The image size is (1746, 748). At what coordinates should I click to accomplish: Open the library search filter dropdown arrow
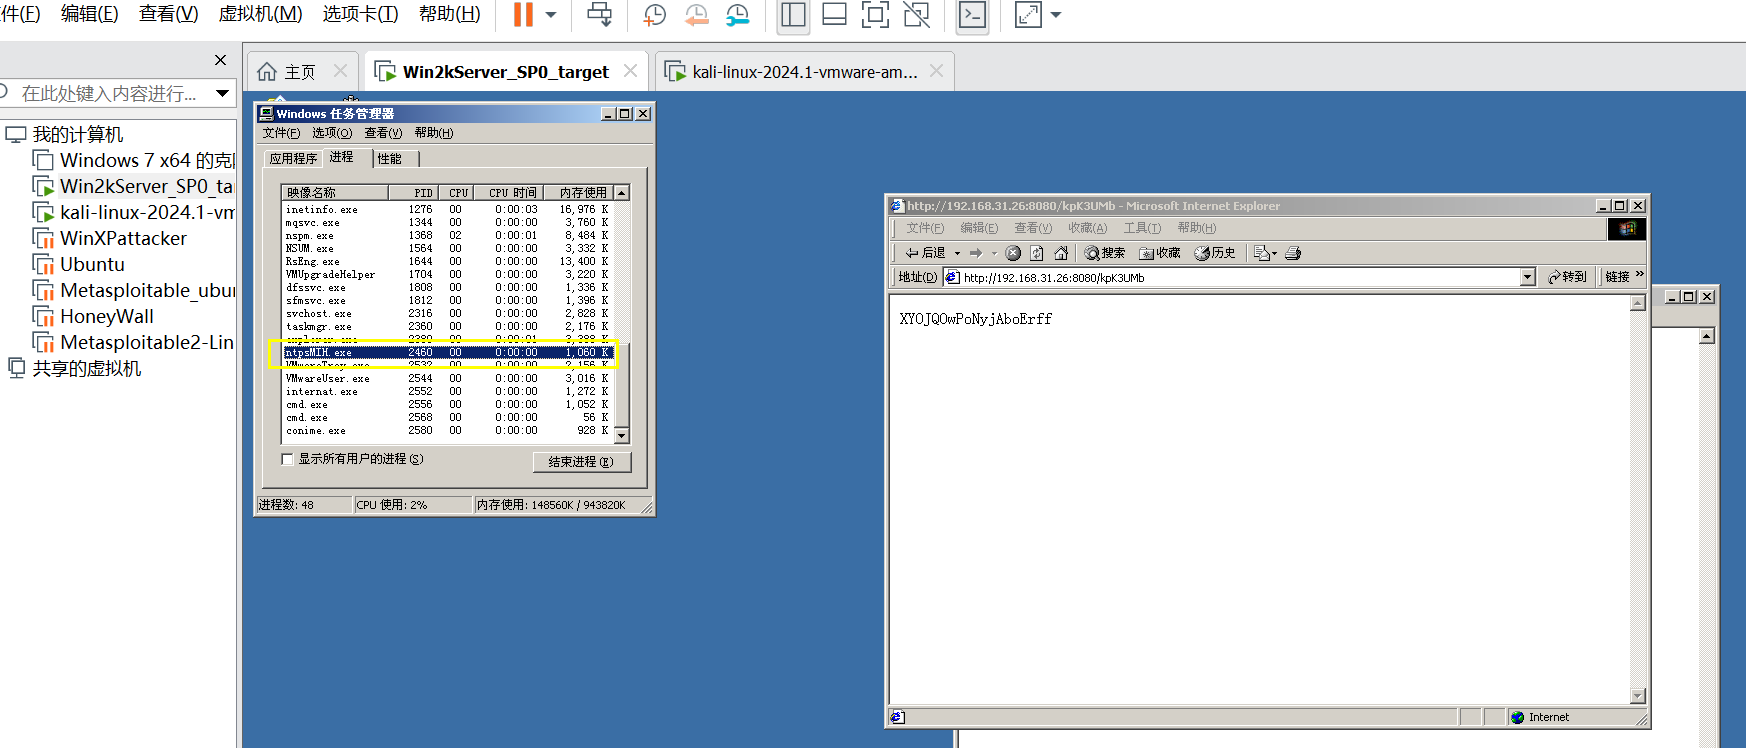click(222, 93)
